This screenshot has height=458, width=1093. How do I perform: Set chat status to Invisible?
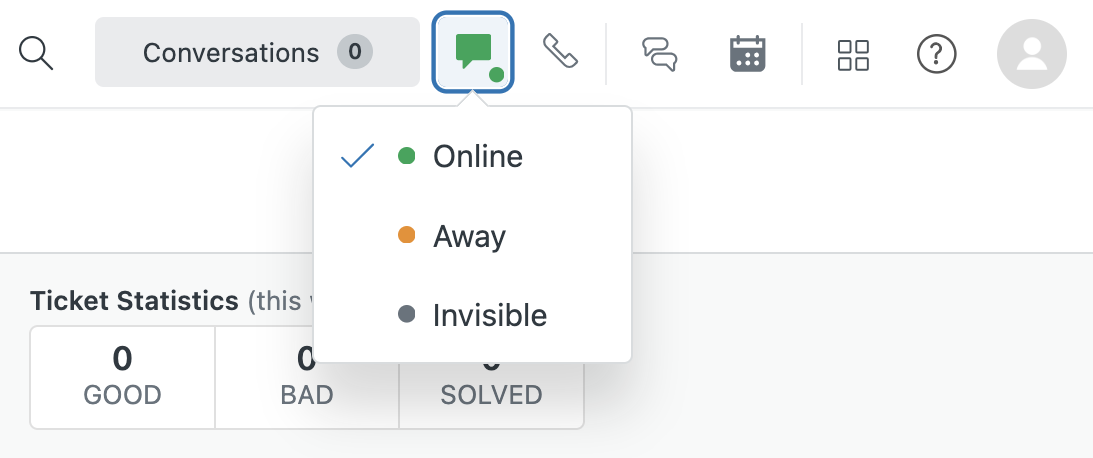489,316
